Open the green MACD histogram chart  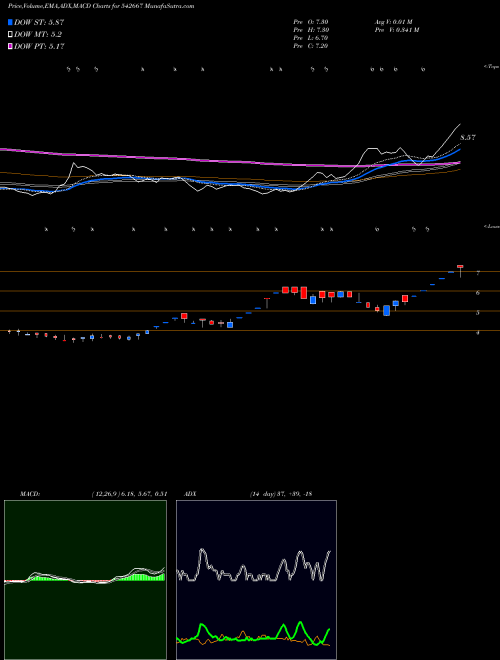pyautogui.click(x=85, y=580)
